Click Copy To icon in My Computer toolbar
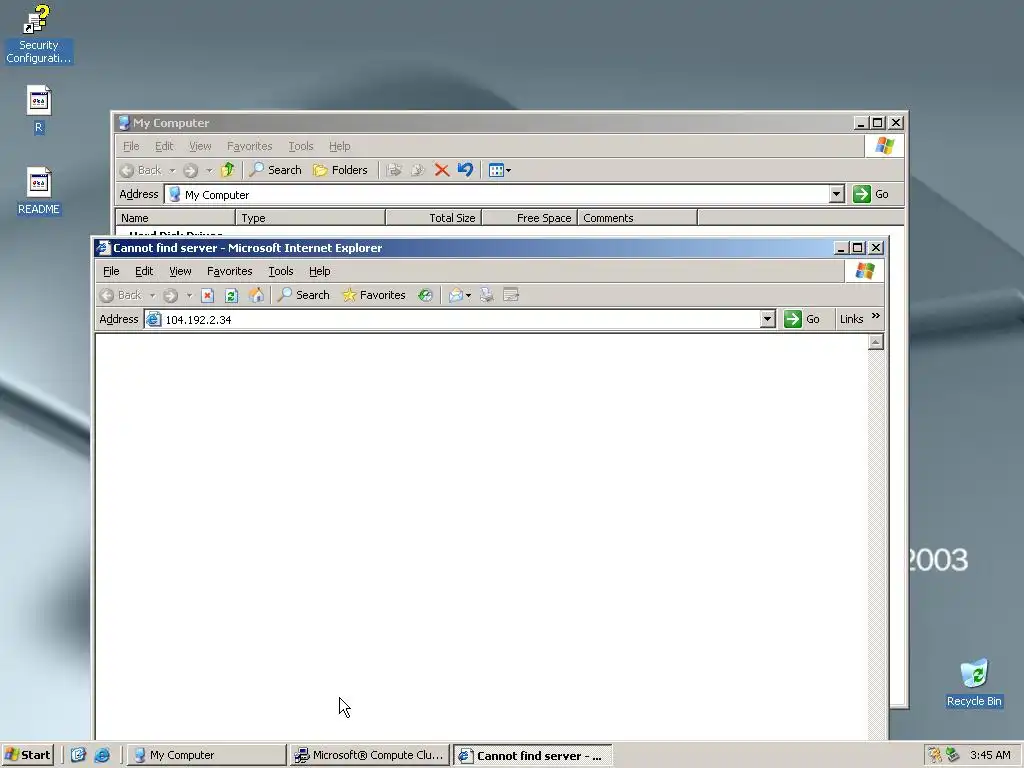 (x=418, y=170)
